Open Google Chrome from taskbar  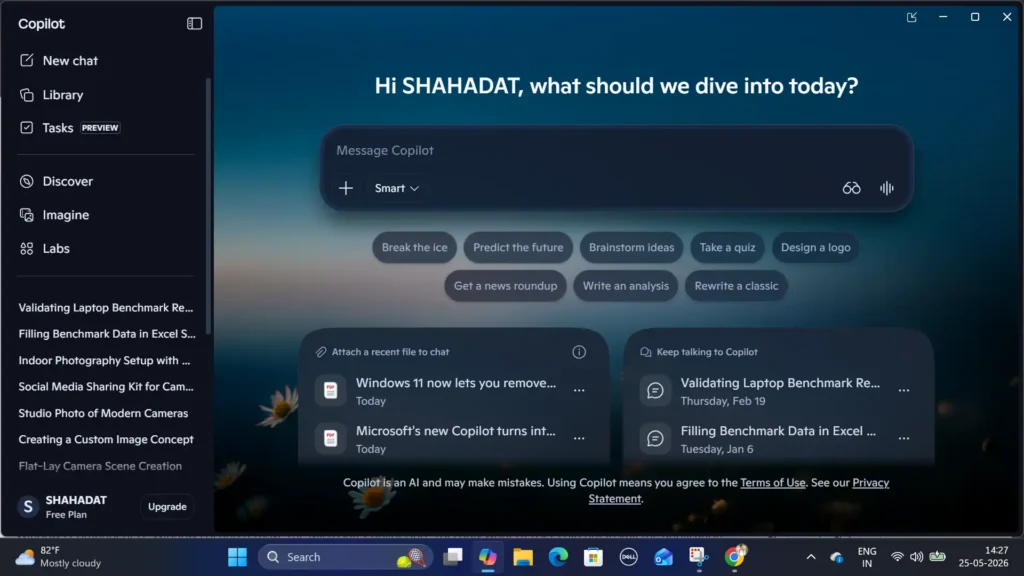(735, 557)
